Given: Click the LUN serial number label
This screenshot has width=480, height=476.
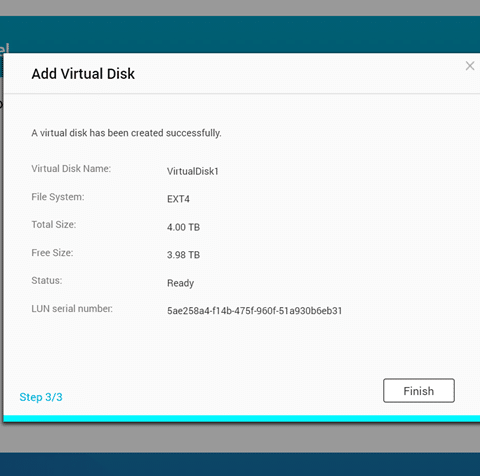Looking at the screenshot, I should point(72,309).
